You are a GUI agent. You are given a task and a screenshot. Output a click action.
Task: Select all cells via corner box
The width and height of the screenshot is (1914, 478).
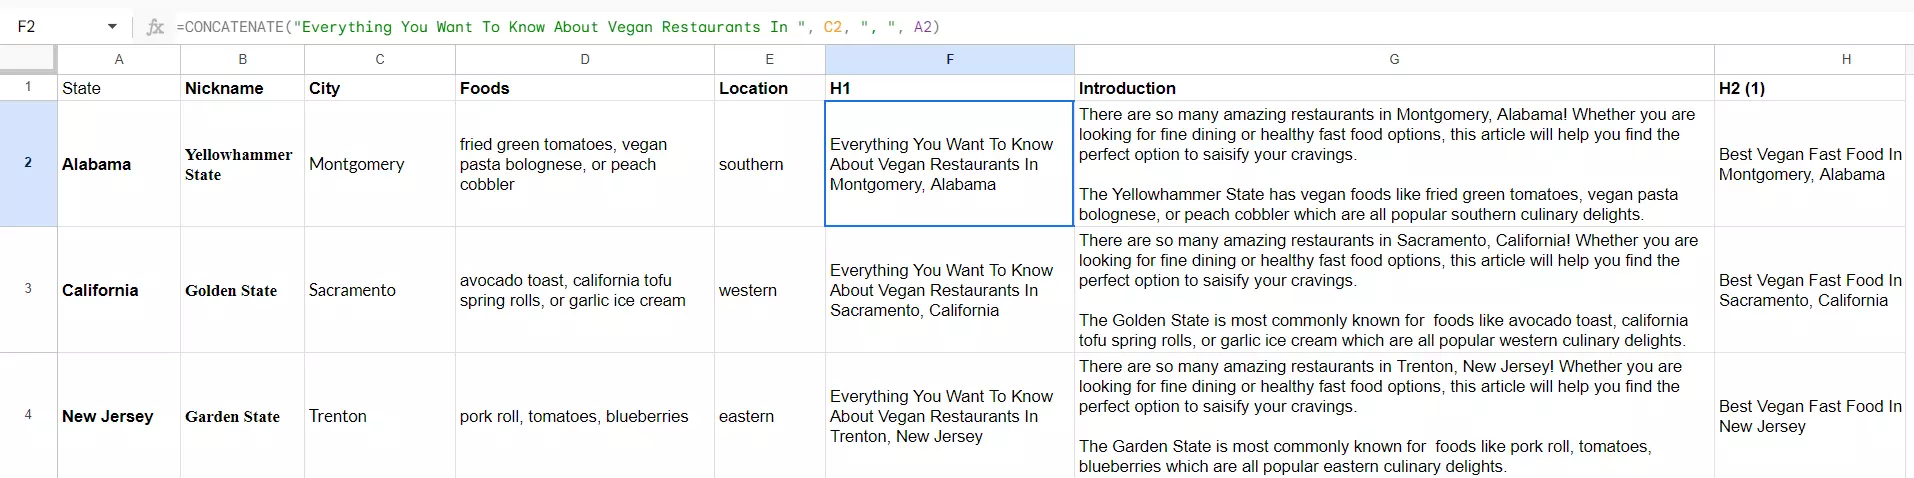coord(28,59)
